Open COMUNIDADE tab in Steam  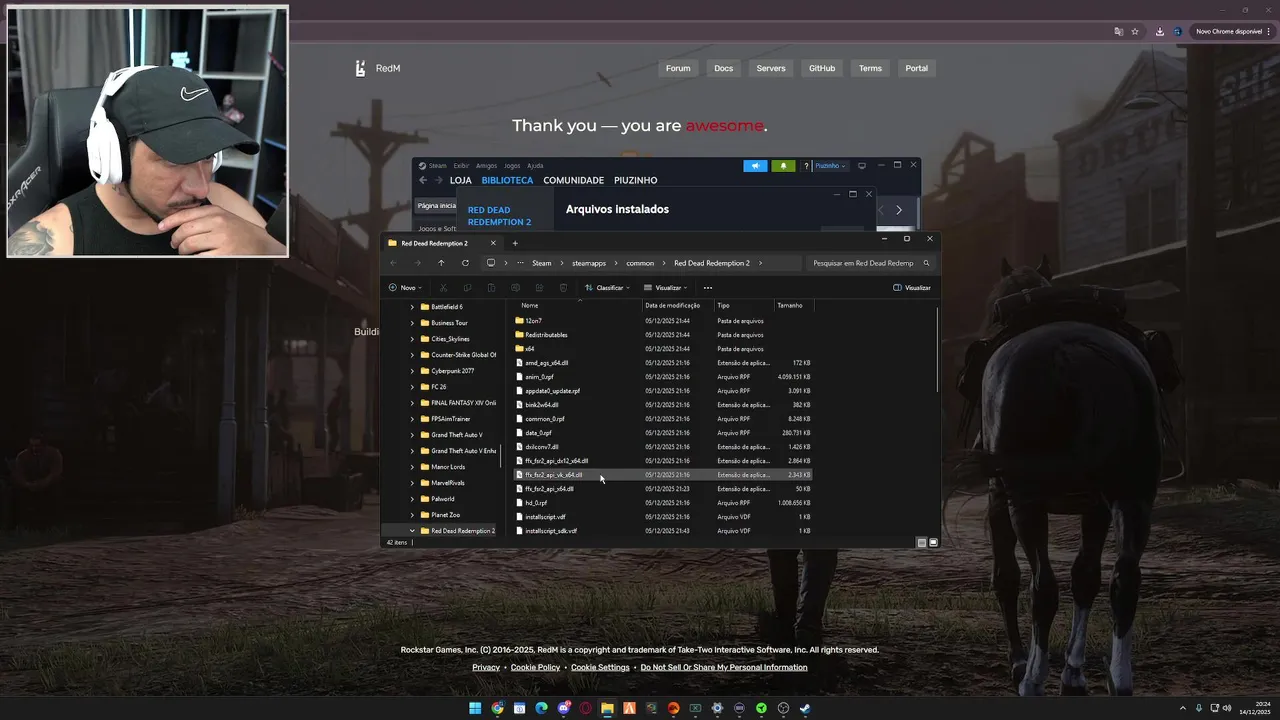[x=574, y=180]
